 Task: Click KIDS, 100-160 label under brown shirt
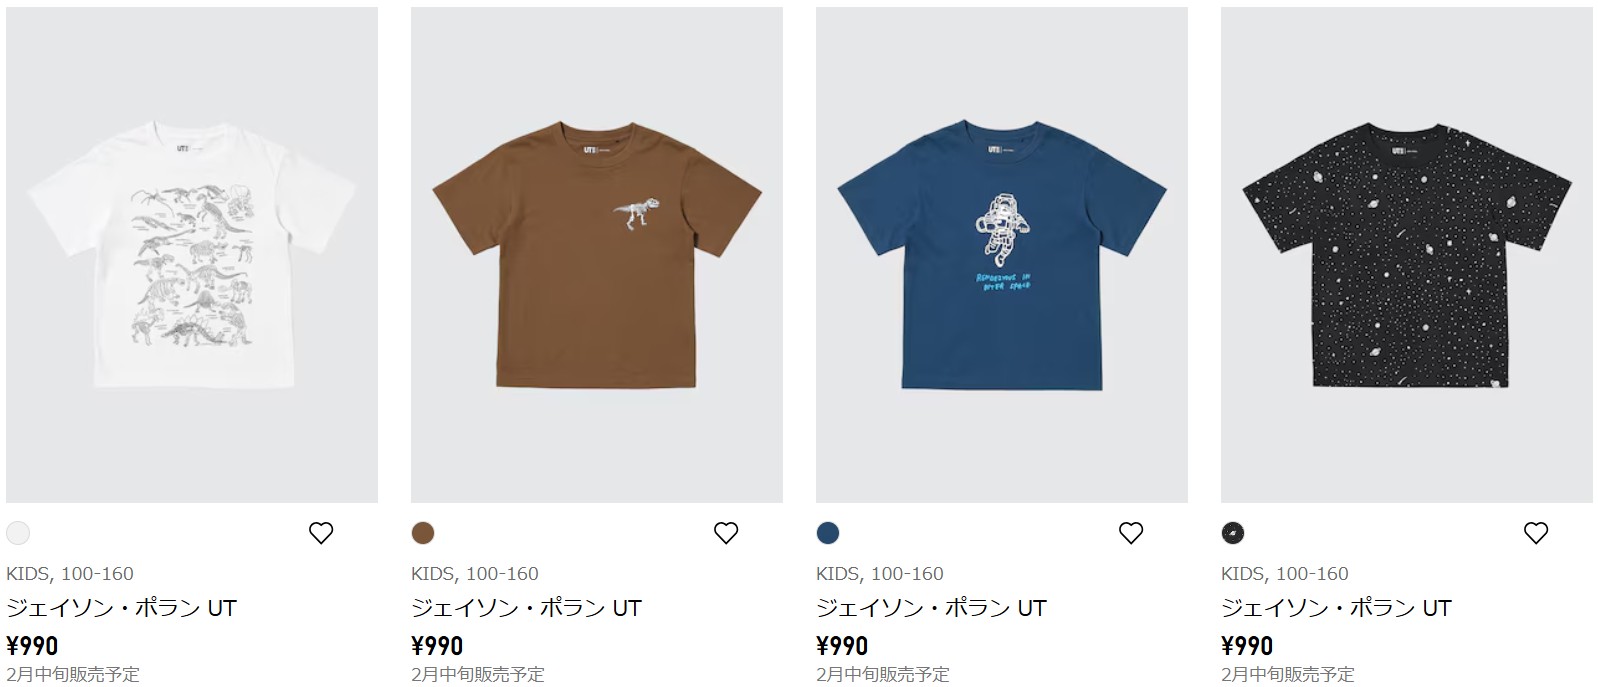(475, 574)
